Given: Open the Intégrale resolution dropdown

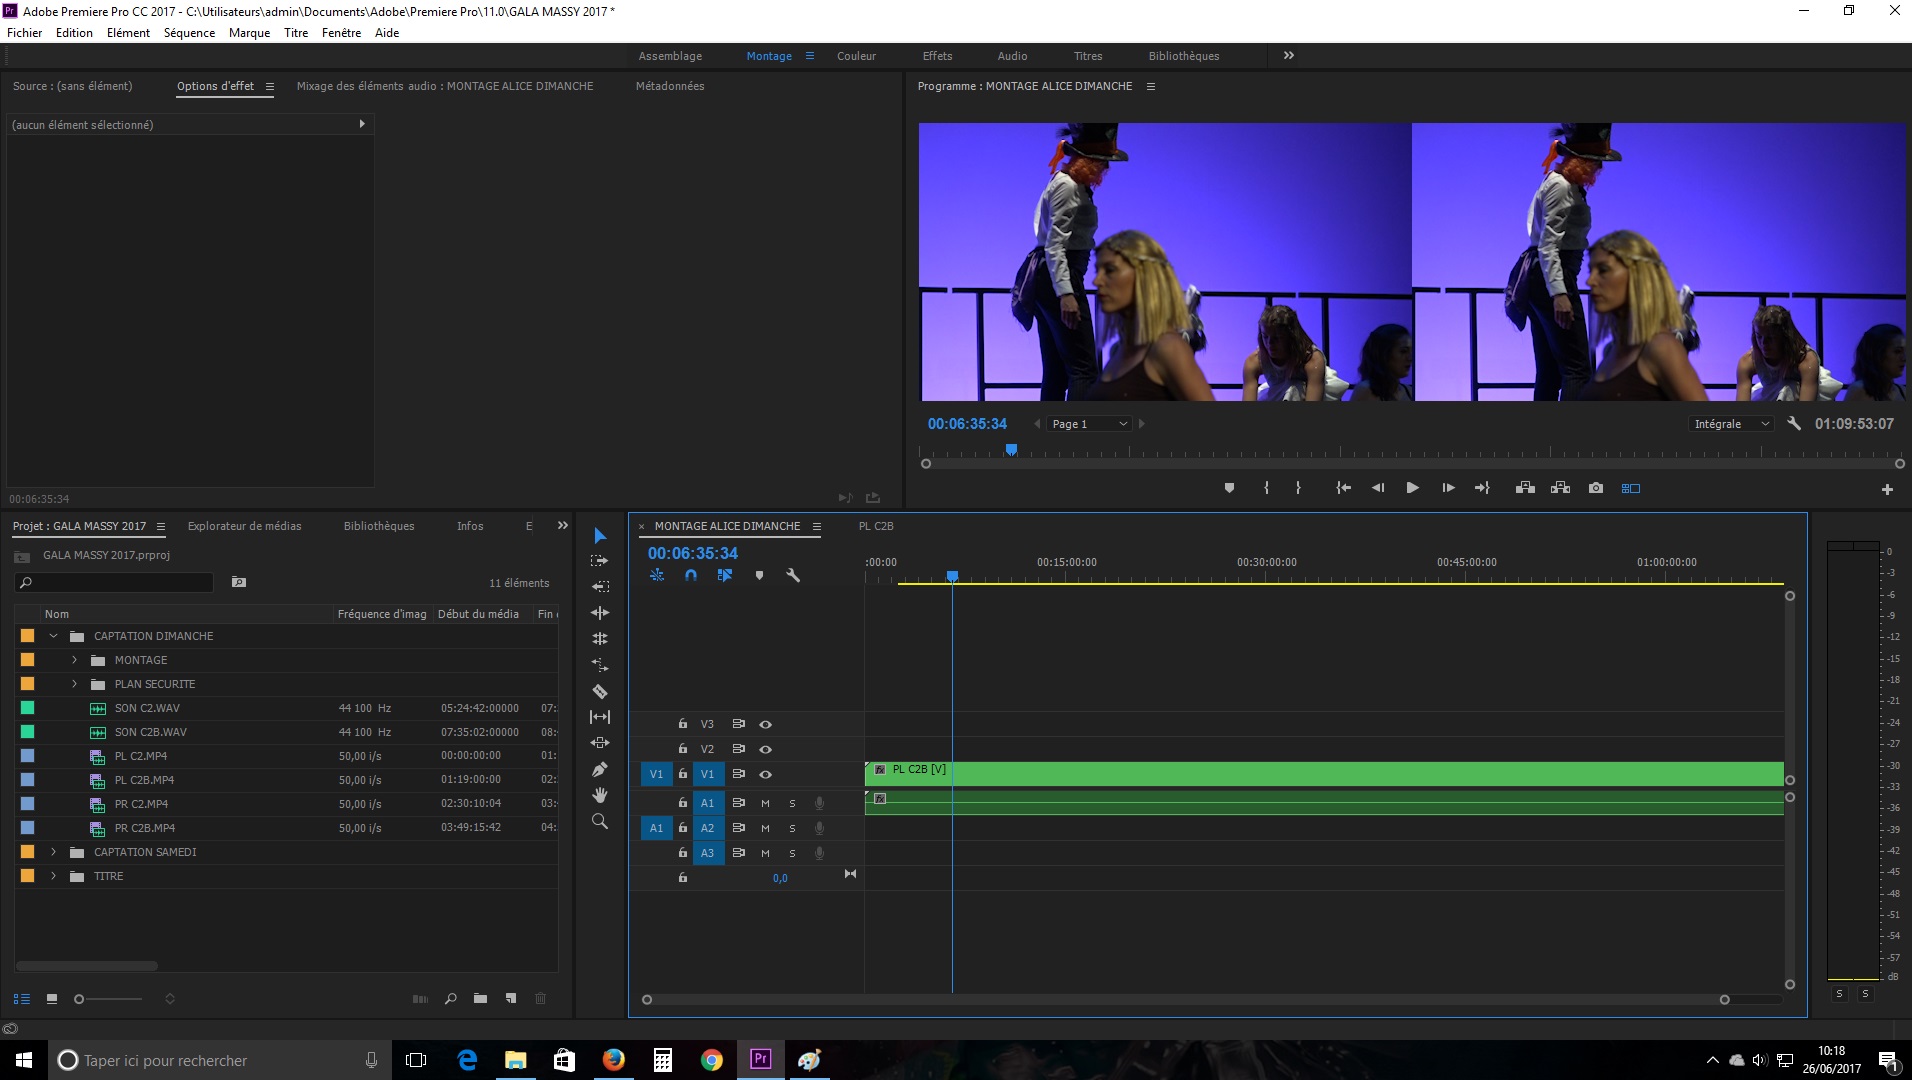Looking at the screenshot, I should [1731, 424].
